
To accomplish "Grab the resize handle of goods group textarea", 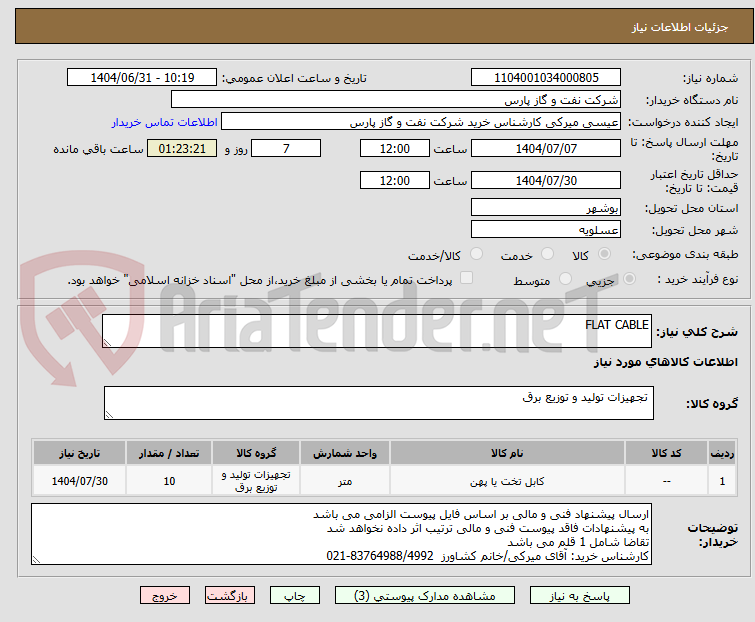I will click(109, 415).
